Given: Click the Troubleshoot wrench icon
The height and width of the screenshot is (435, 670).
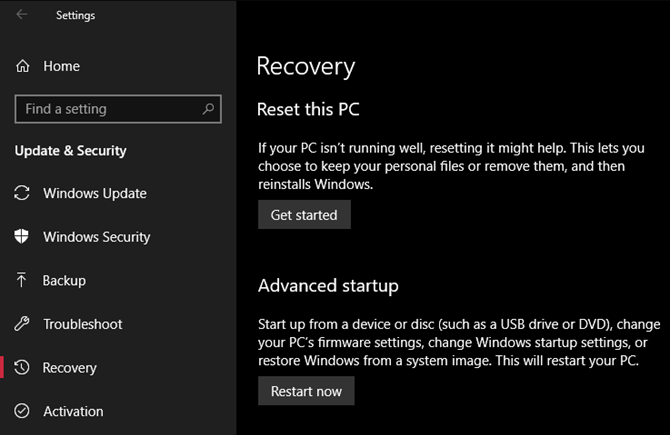Looking at the screenshot, I should [x=22, y=324].
